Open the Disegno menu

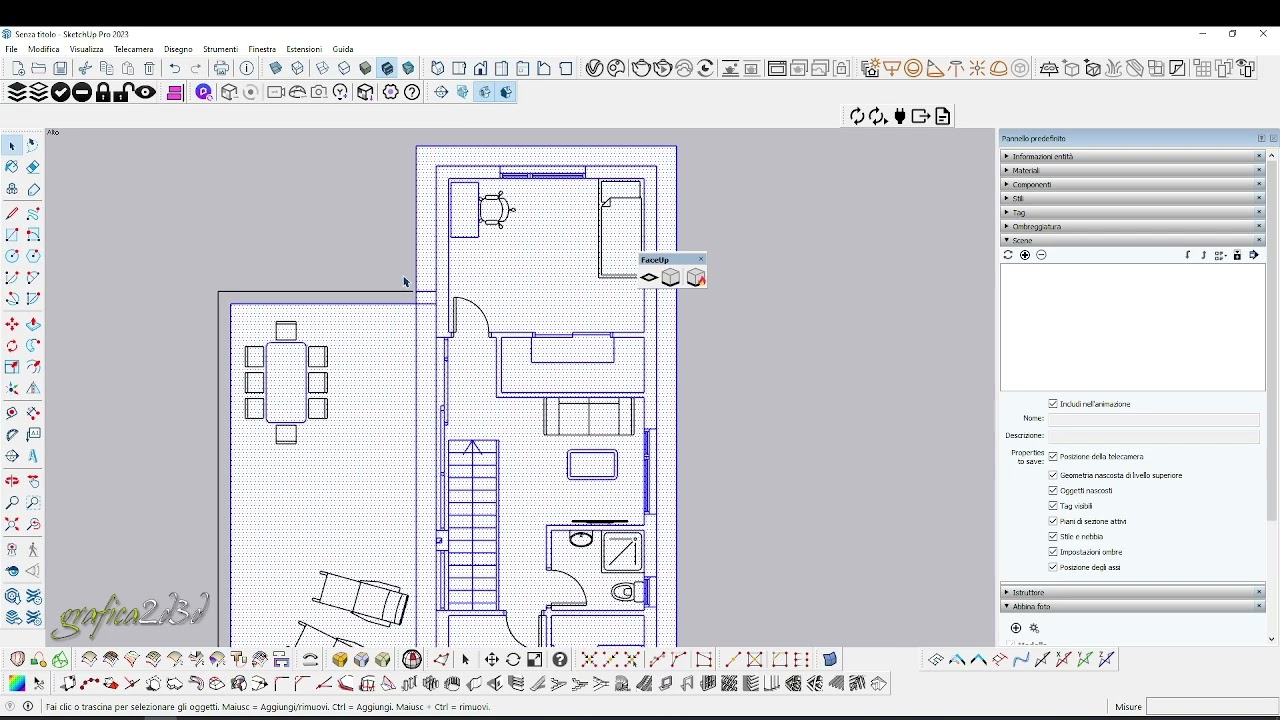tap(178, 49)
